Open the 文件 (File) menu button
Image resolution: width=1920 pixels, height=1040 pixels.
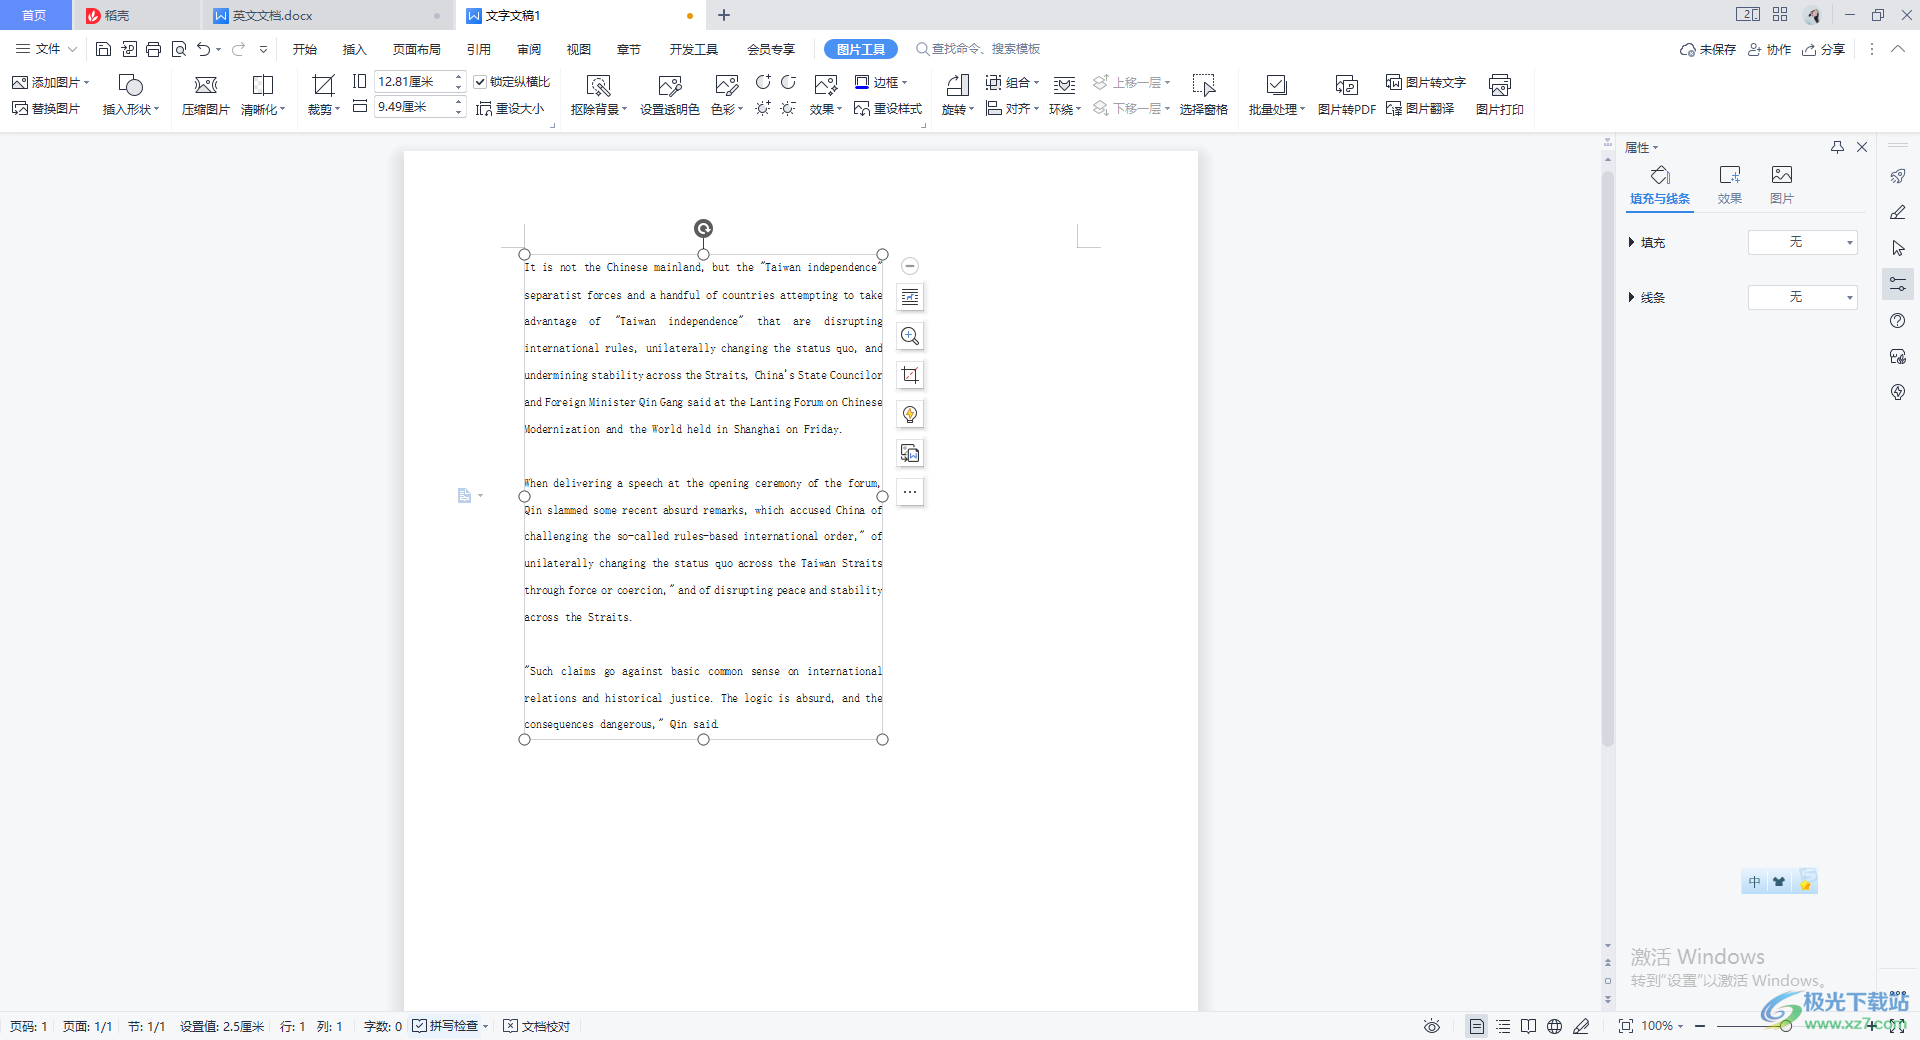click(46, 49)
